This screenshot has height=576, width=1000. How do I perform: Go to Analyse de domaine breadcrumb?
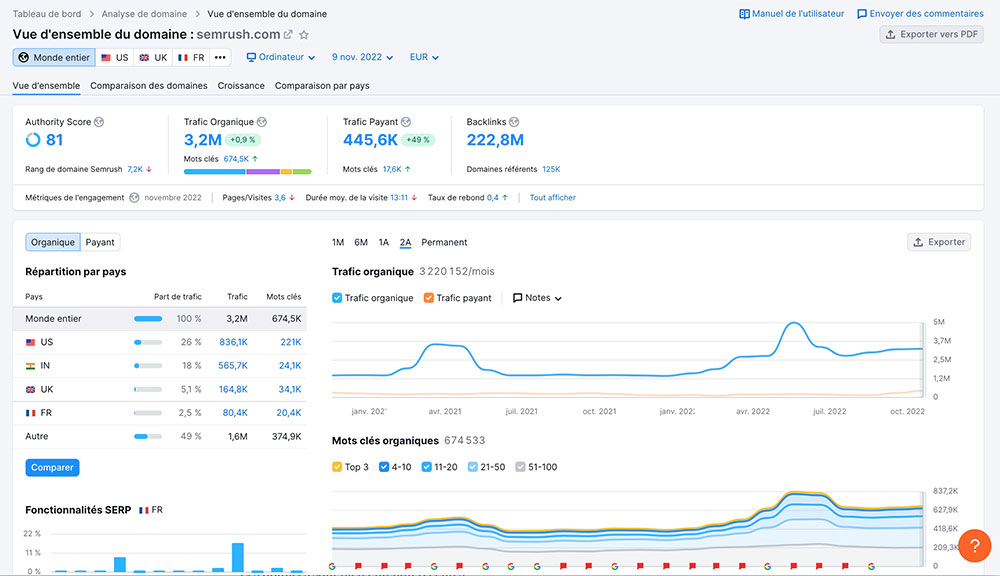(x=144, y=14)
